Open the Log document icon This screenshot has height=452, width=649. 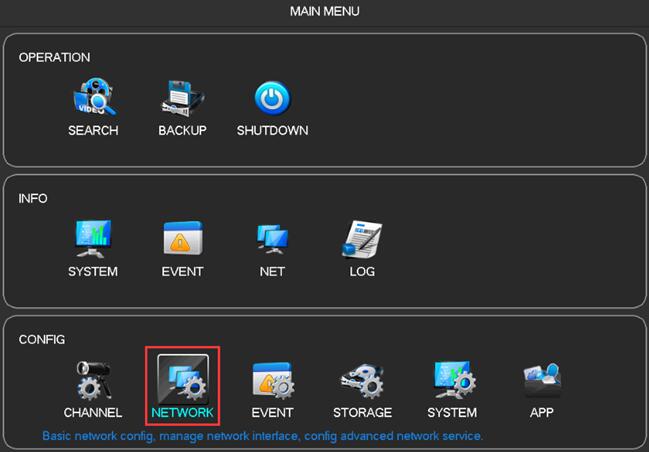(x=362, y=240)
